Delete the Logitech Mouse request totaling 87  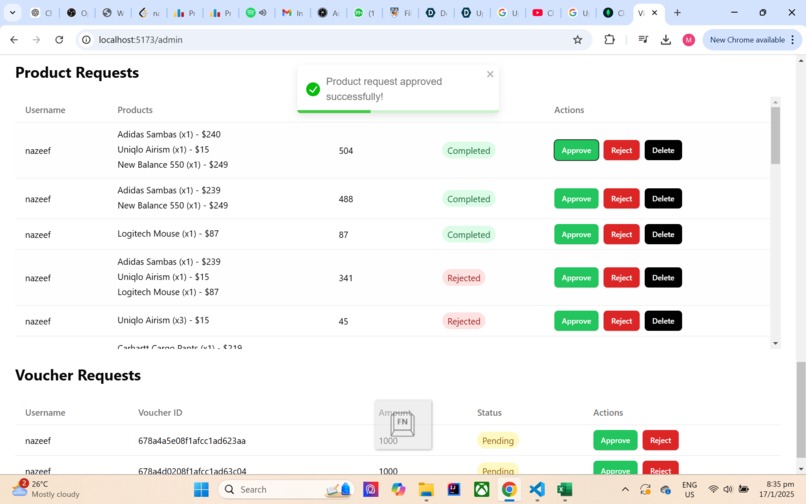pyautogui.click(x=663, y=234)
